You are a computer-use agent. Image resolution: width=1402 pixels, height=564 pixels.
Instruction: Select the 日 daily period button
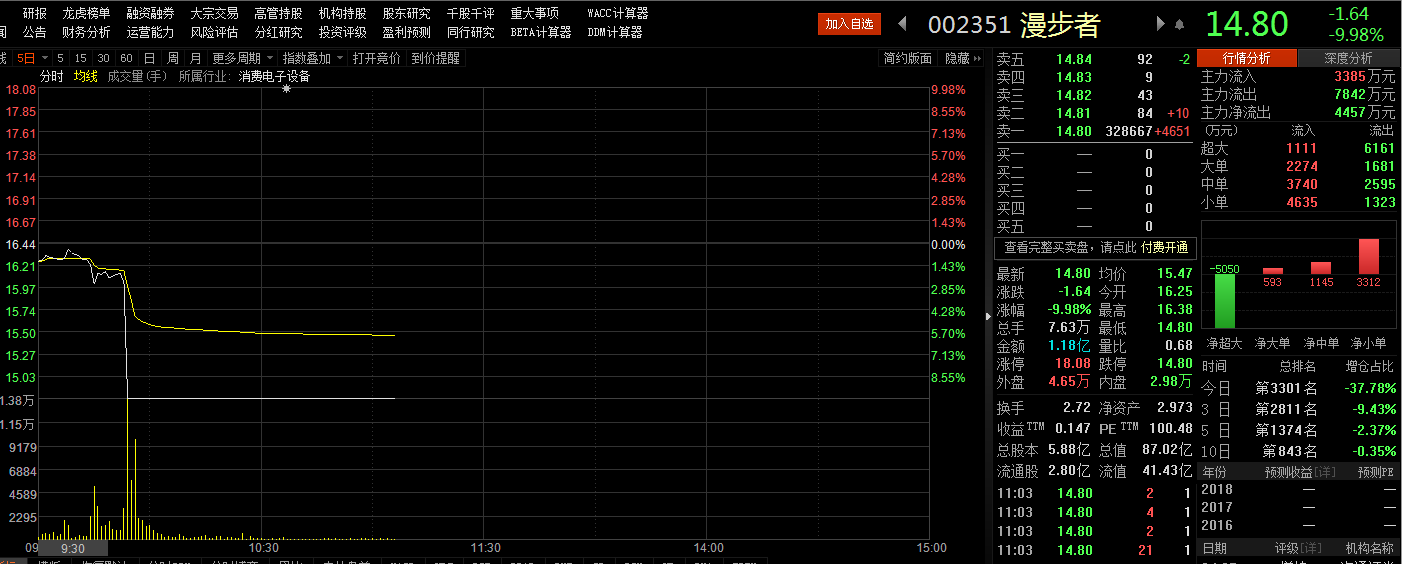tap(149, 58)
